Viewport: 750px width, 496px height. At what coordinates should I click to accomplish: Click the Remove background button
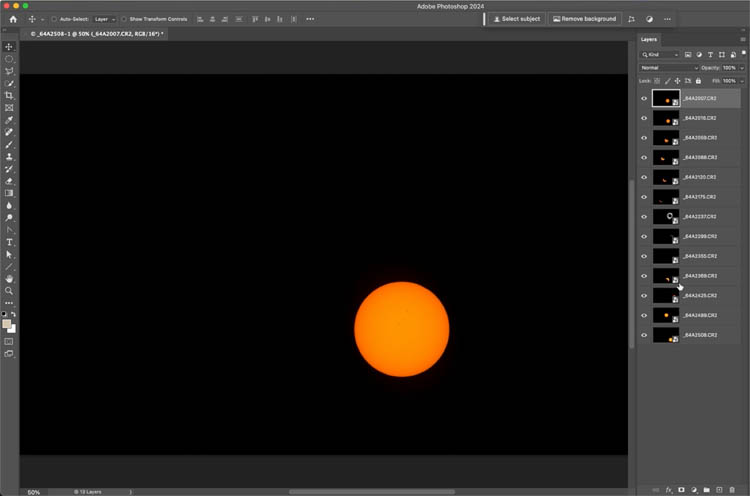[585, 19]
